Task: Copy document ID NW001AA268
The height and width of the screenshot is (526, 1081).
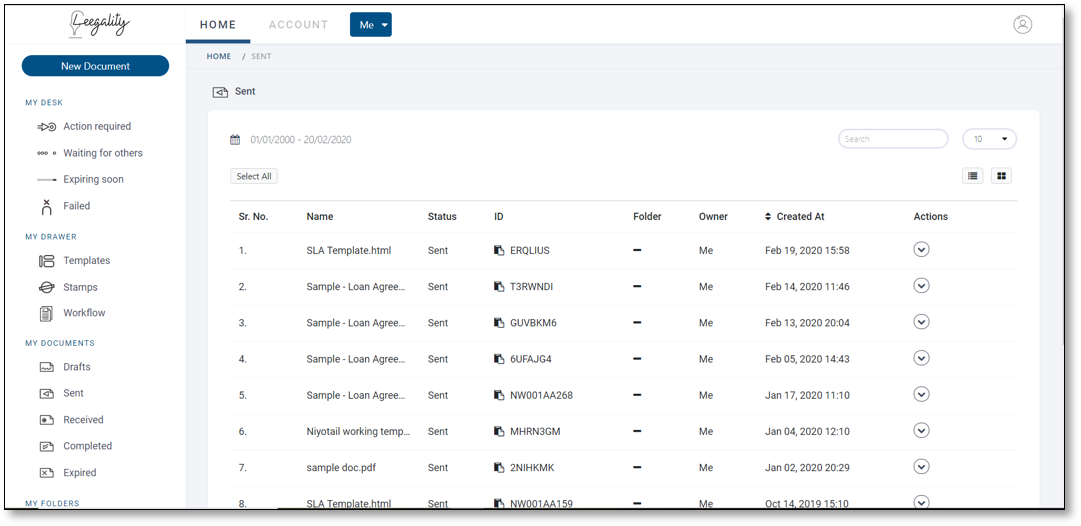Action: (x=499, y=395)
